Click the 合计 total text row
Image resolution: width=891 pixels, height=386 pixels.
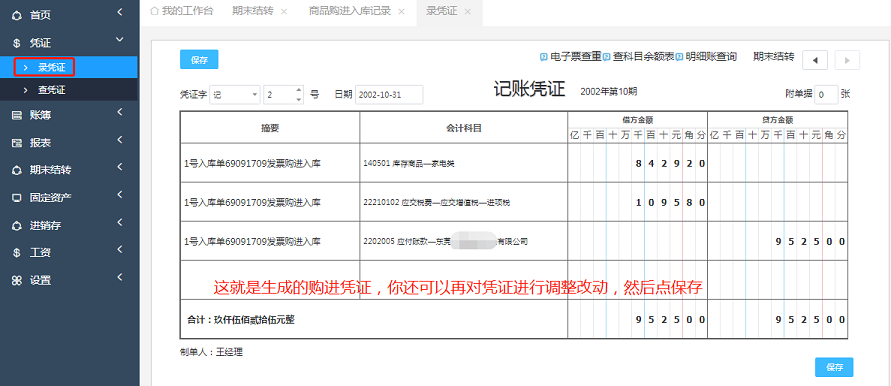pos(241,320)
